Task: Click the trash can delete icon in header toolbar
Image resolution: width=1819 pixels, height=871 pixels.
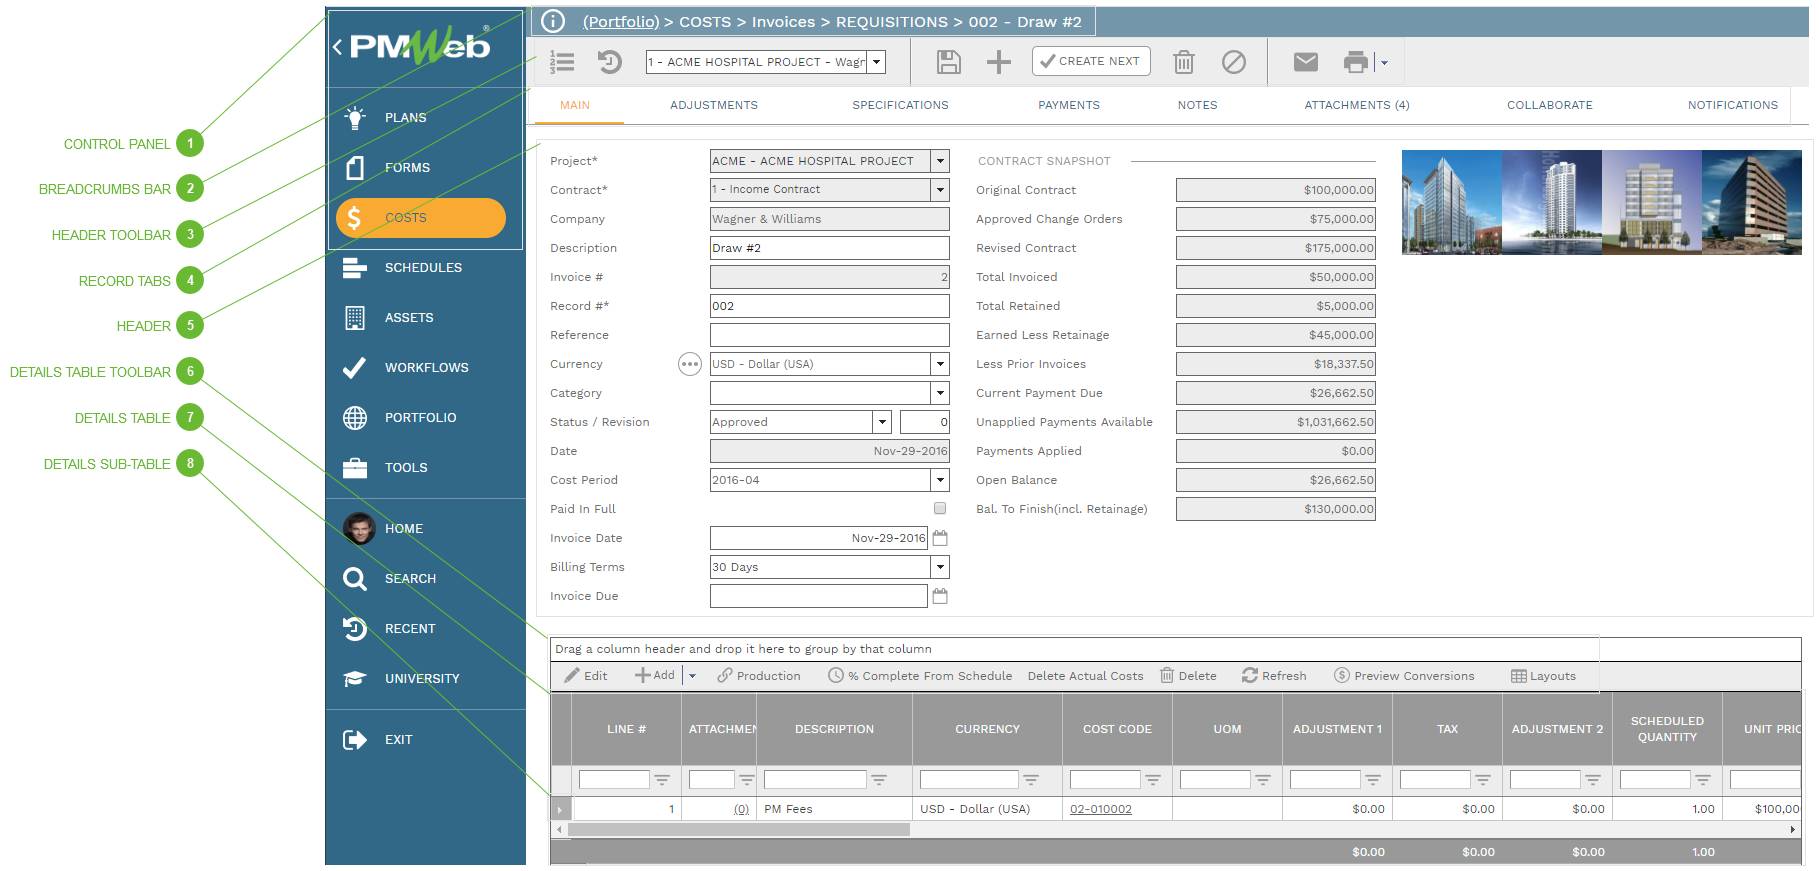Action: coord(1183,62)
